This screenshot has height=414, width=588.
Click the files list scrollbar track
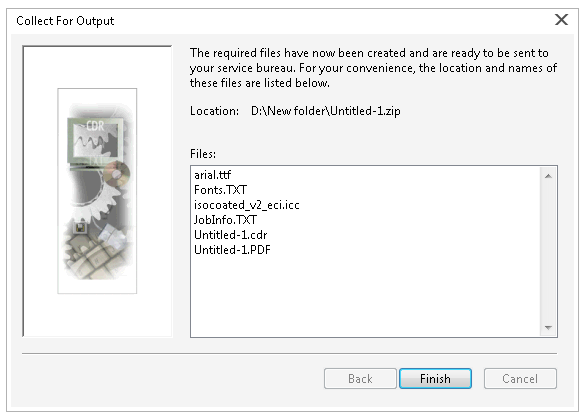[548, 251]
